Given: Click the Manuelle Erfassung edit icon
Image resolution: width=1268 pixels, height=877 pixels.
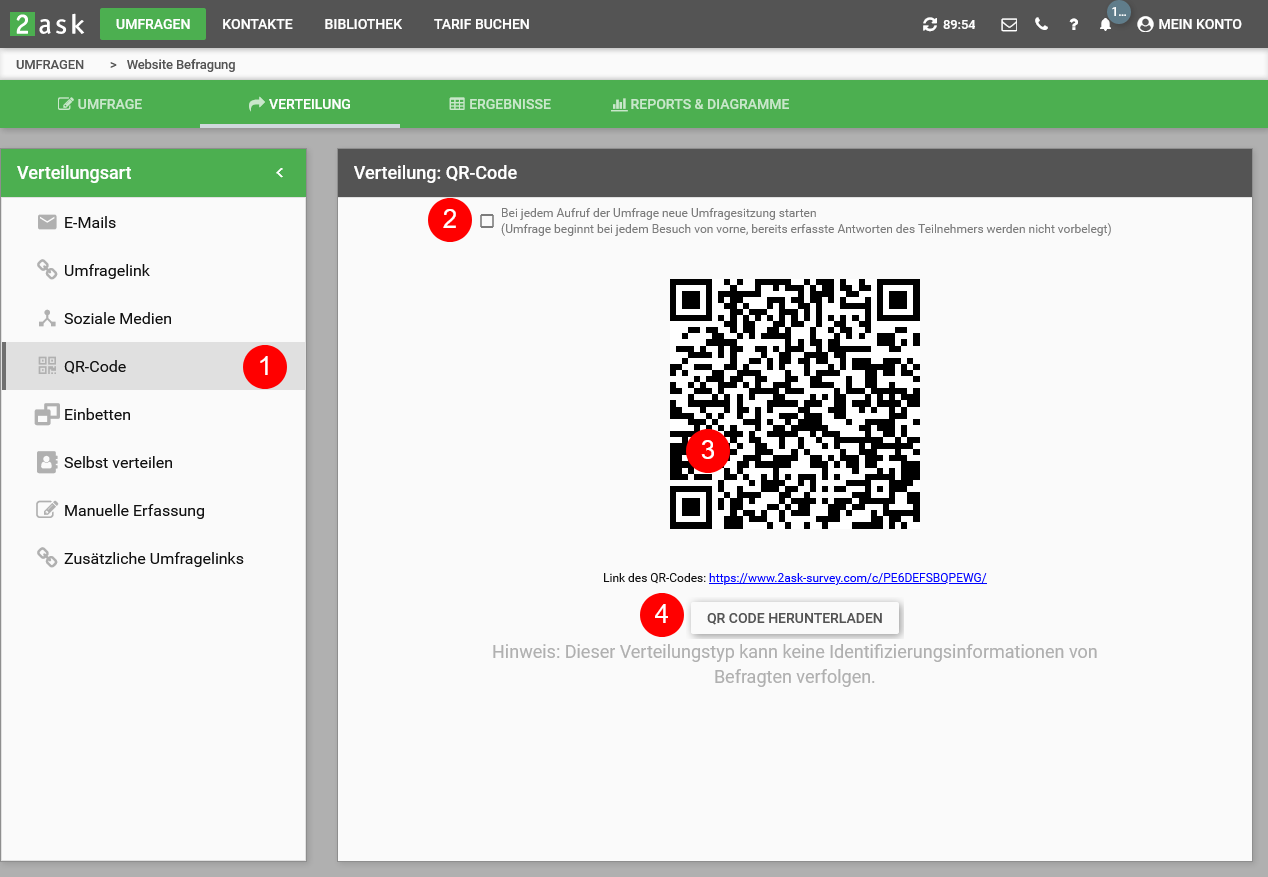Looking at the screenshot, I should tap(47, 510).
